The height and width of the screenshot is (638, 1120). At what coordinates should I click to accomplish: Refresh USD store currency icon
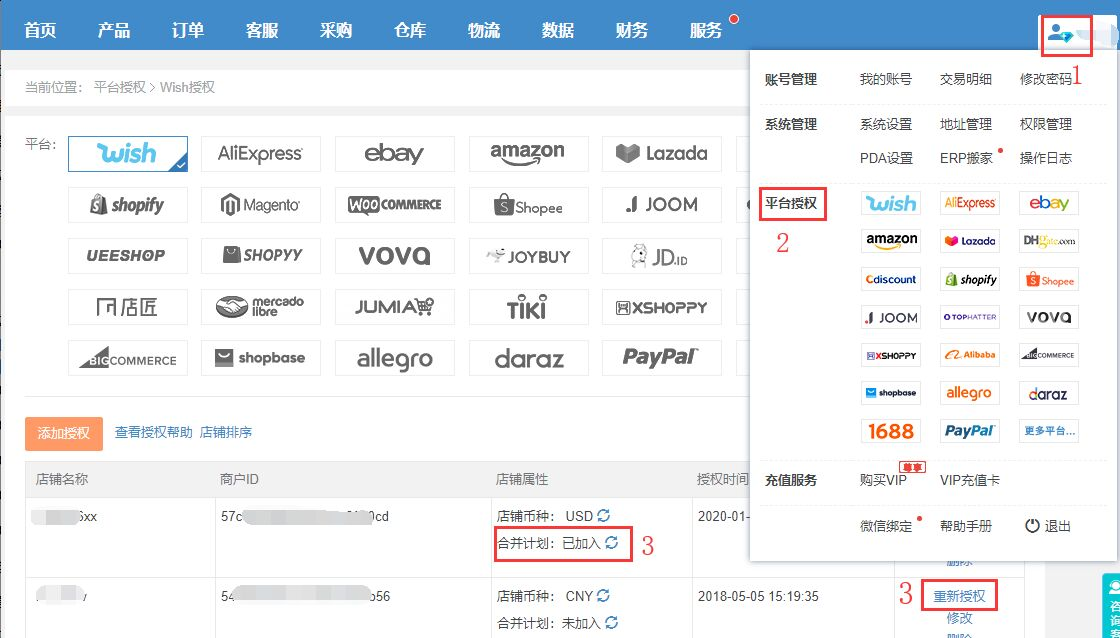click(604, 515)
